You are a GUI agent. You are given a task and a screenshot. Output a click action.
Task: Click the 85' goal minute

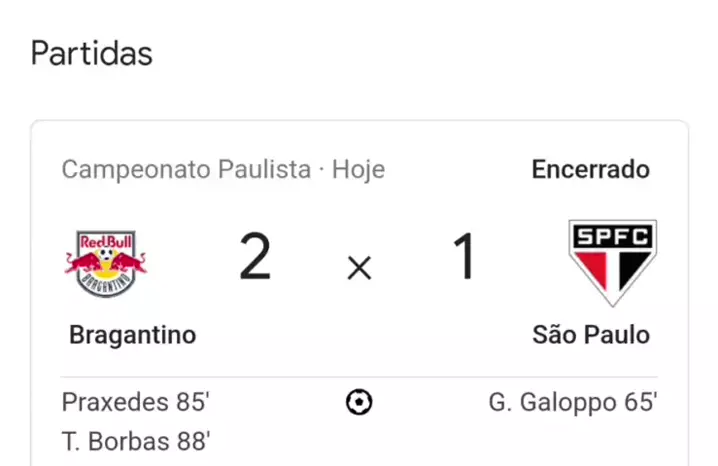point(193,402)
